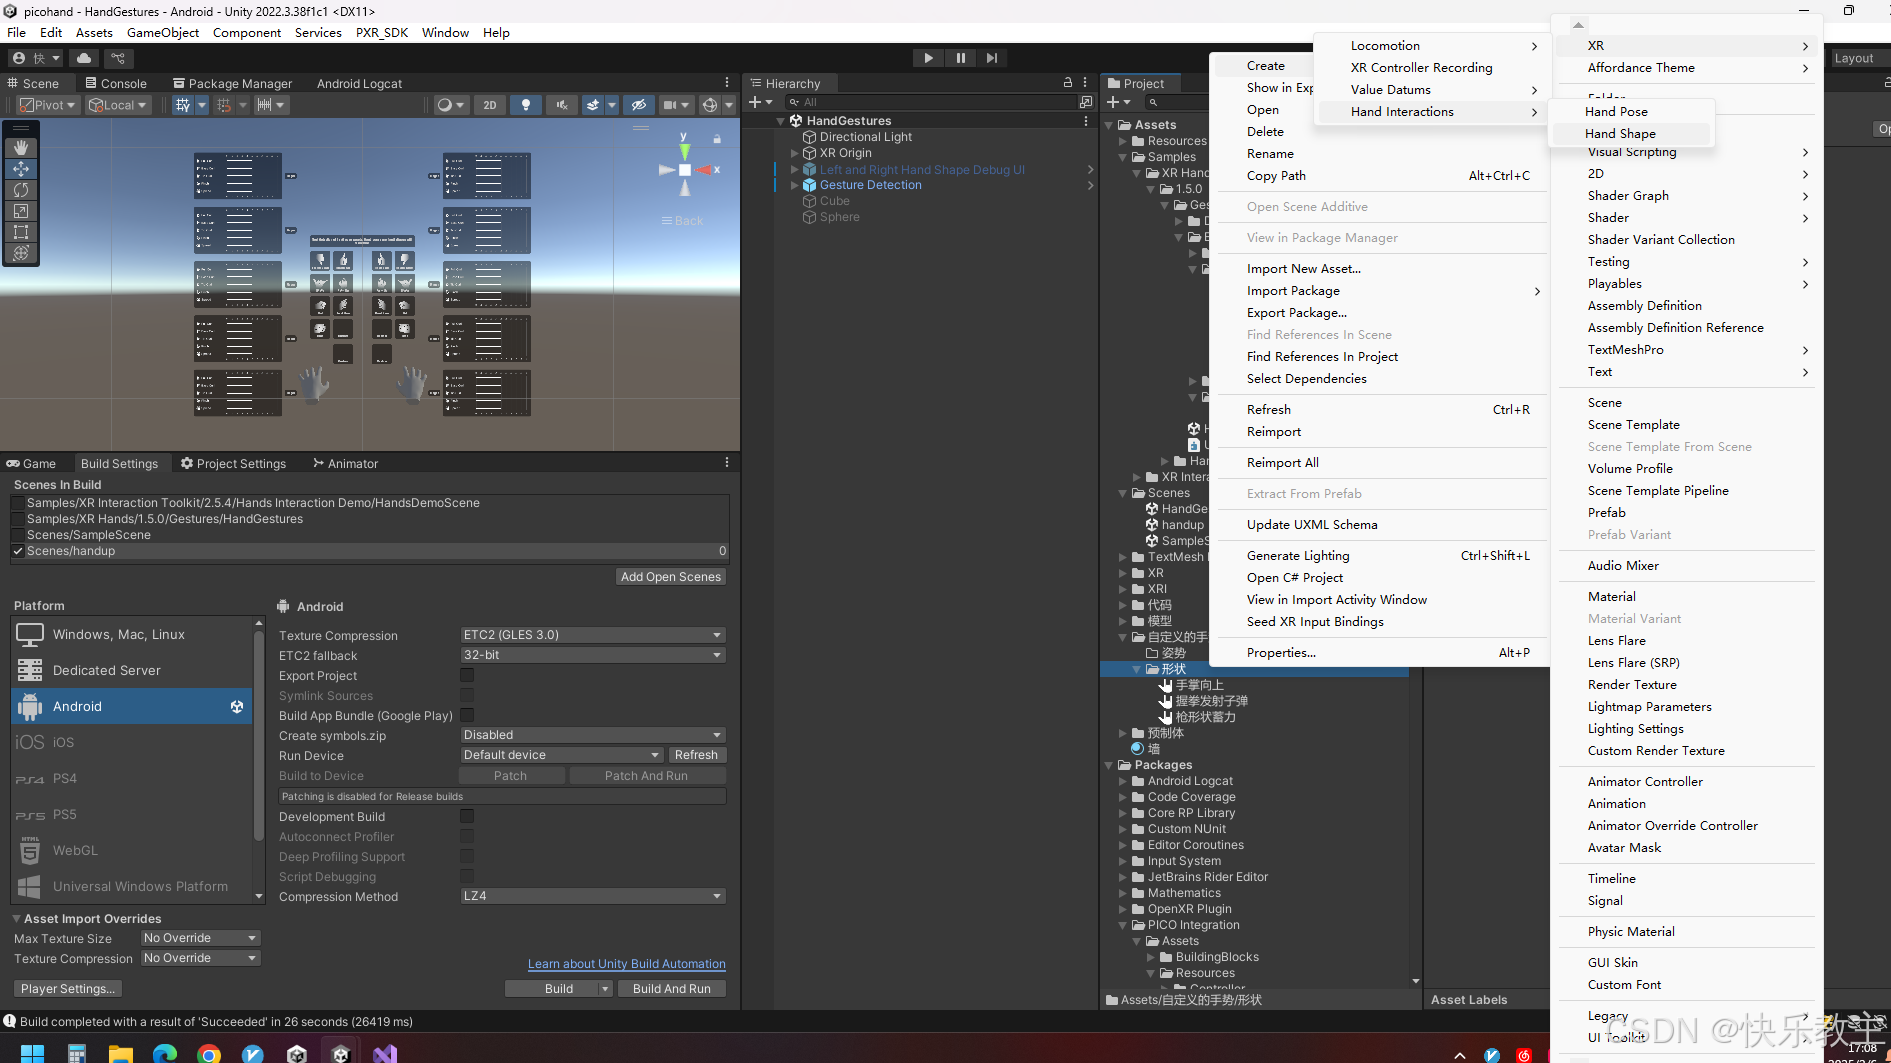Click the Refresh devices button

tap(696, 755)
